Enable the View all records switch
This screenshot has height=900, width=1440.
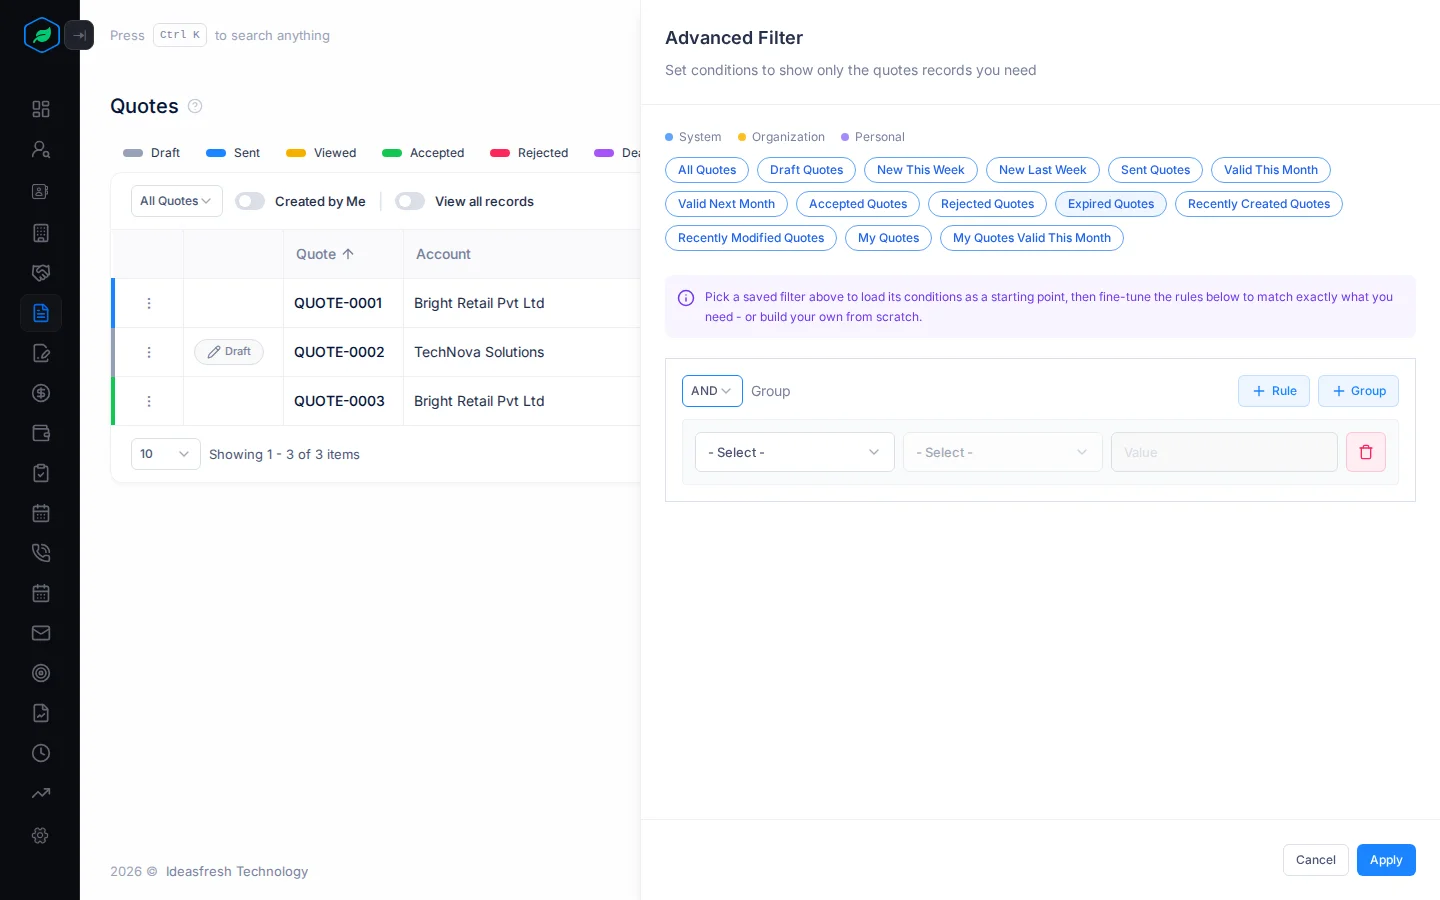point(410,201)
